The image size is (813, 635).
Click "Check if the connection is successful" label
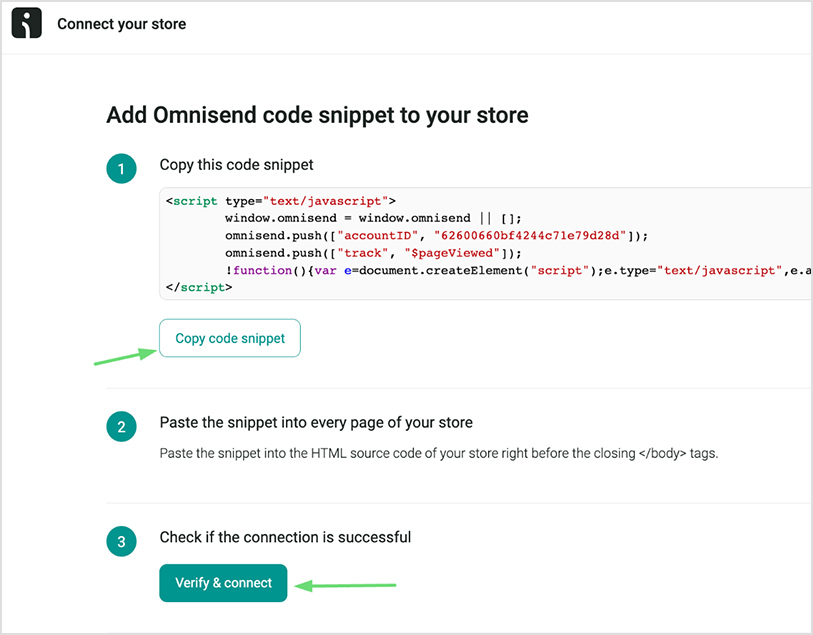pyautogui.click(x=285, y=537)
